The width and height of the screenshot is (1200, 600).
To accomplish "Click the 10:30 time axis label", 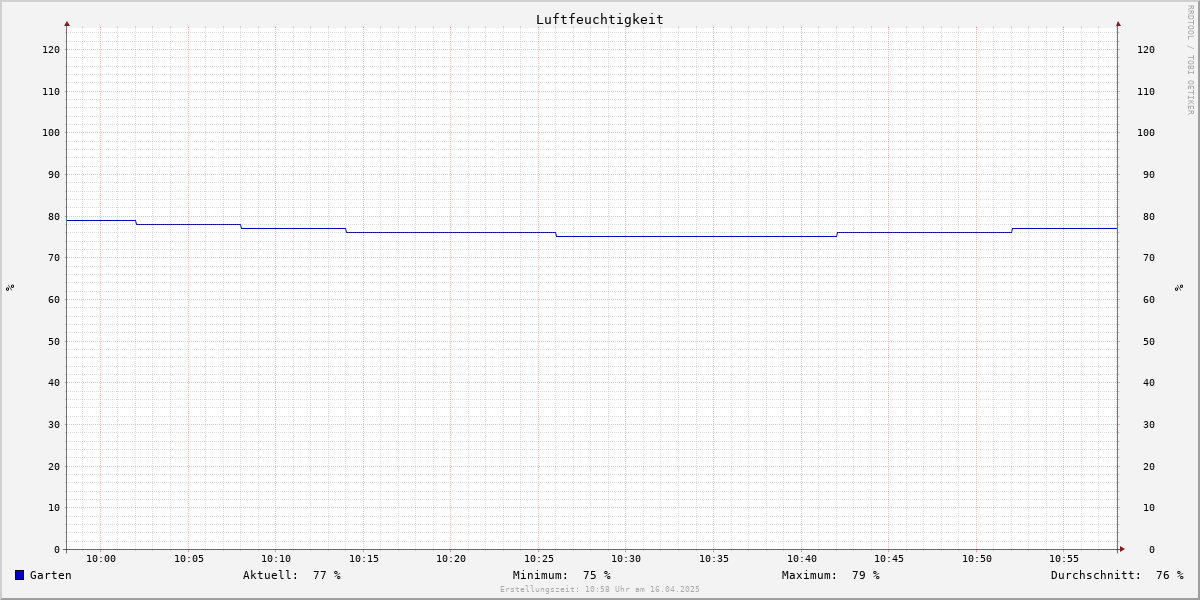I will click(626, 559).
